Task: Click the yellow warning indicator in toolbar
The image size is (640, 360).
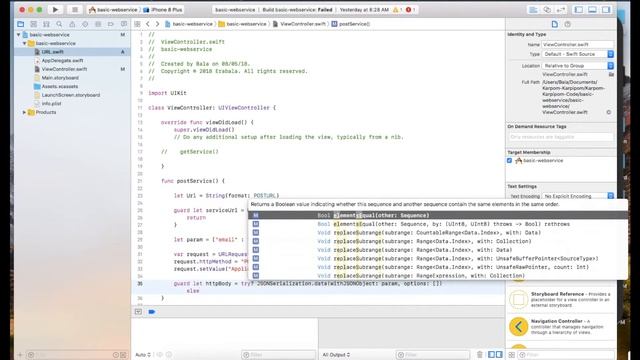Action: tap(397, 9)
